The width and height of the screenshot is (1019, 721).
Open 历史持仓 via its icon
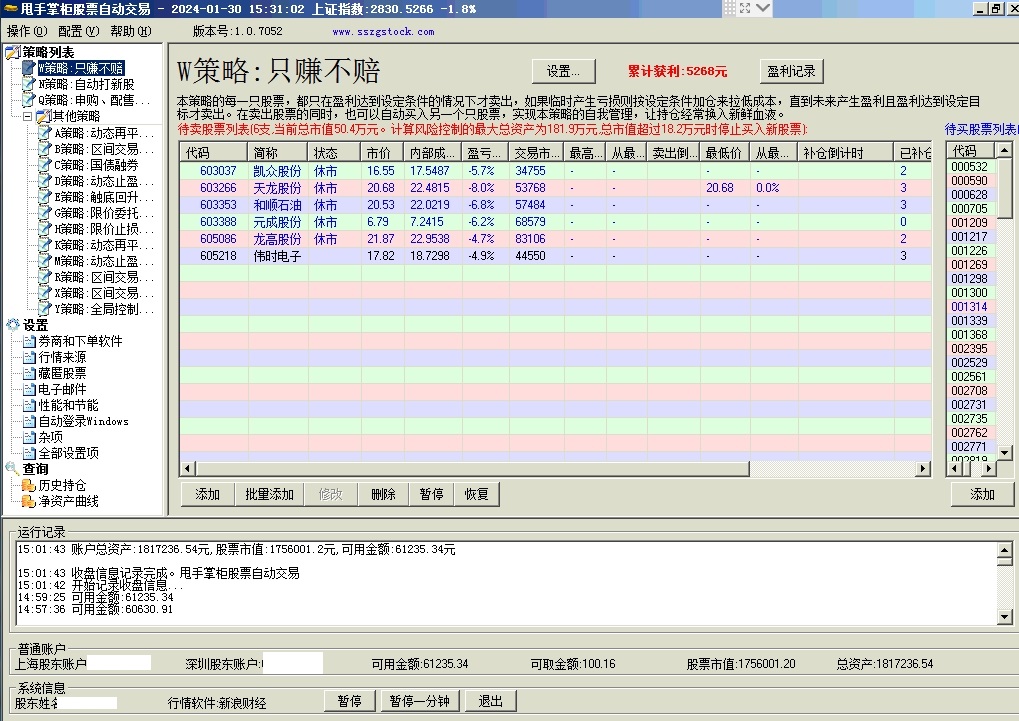click(29, 485)
